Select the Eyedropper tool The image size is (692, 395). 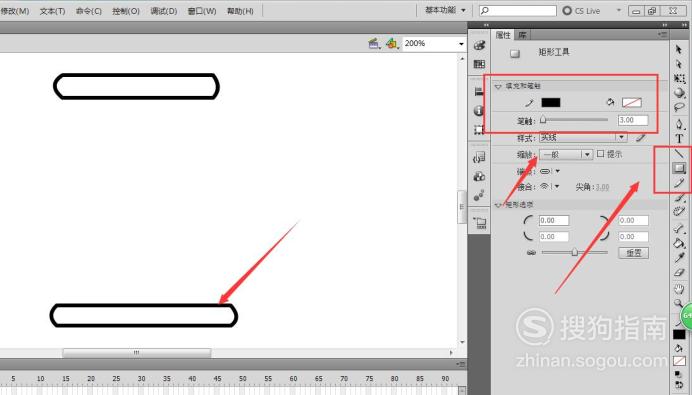(x=679, y=258)
